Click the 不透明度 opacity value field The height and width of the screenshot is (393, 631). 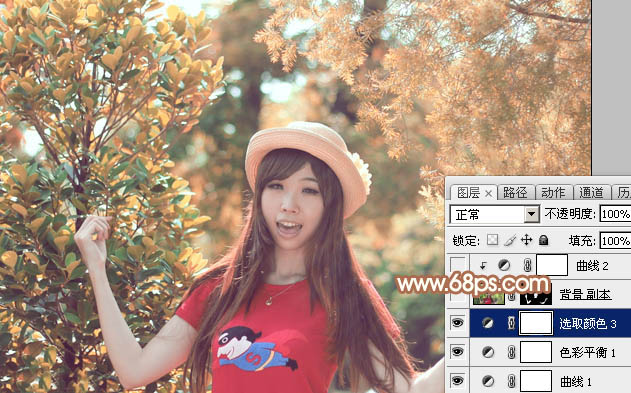point(615,214)
